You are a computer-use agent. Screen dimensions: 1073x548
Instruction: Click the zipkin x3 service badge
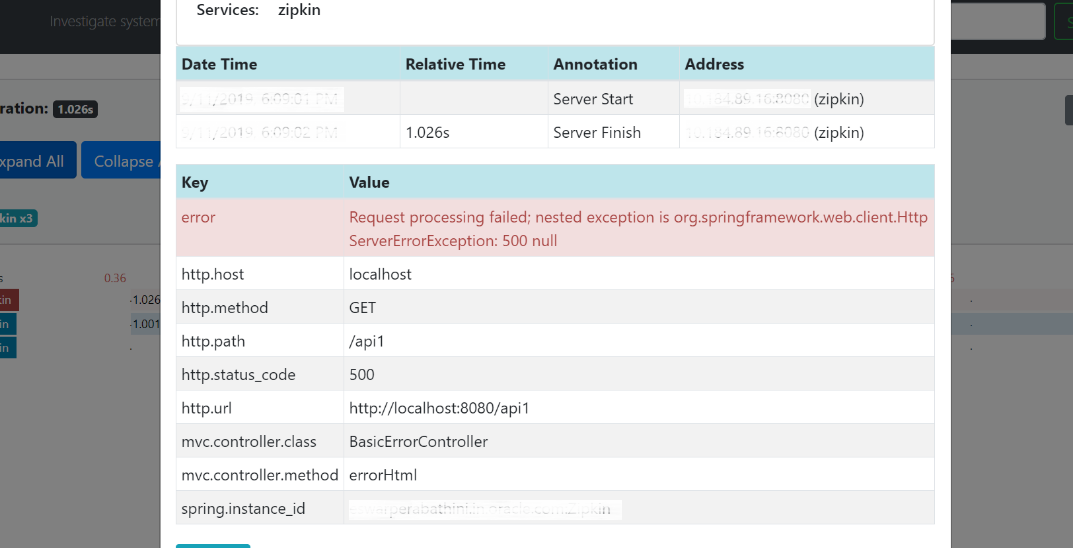point(18,219)
